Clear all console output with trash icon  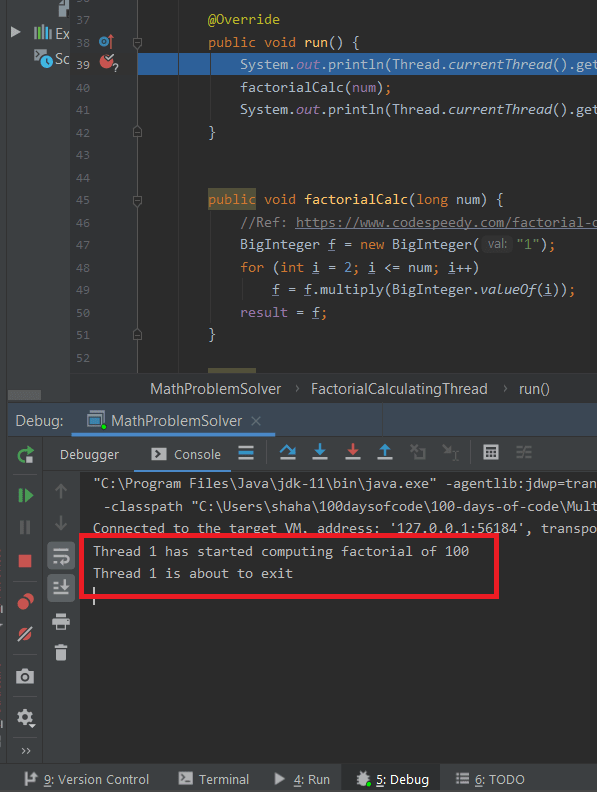pos(61,653)
